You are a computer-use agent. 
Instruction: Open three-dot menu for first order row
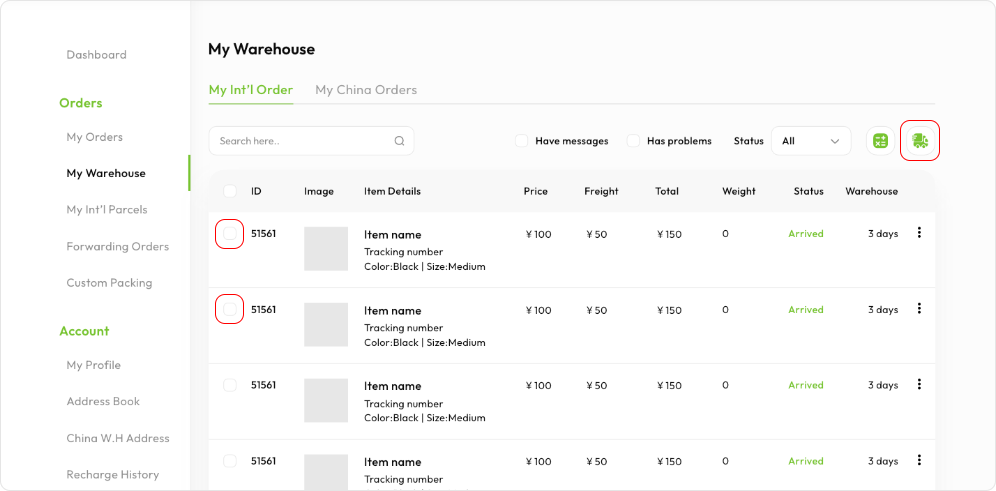pyautogui.click(x=919, y=233)
